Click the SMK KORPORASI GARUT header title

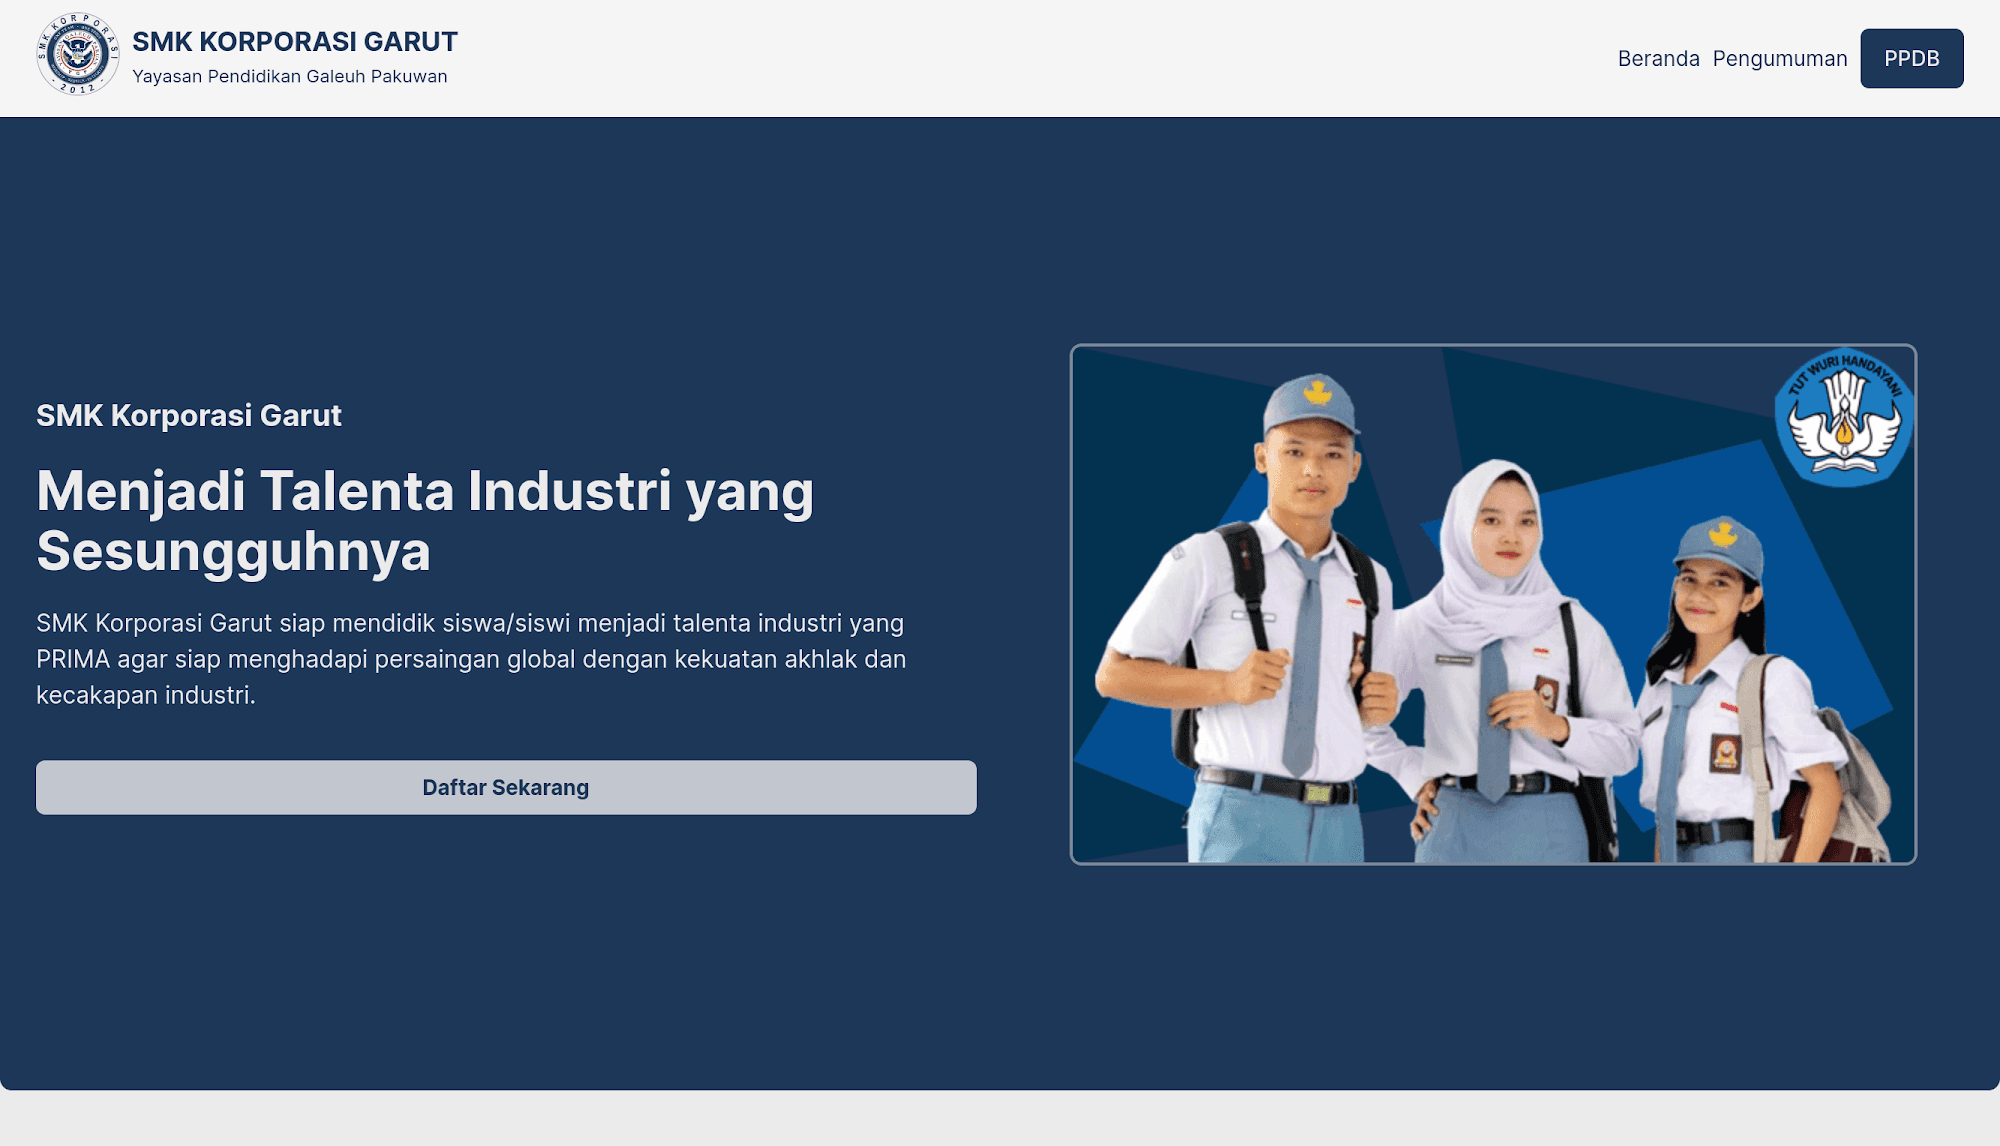(x=295, y=42)
